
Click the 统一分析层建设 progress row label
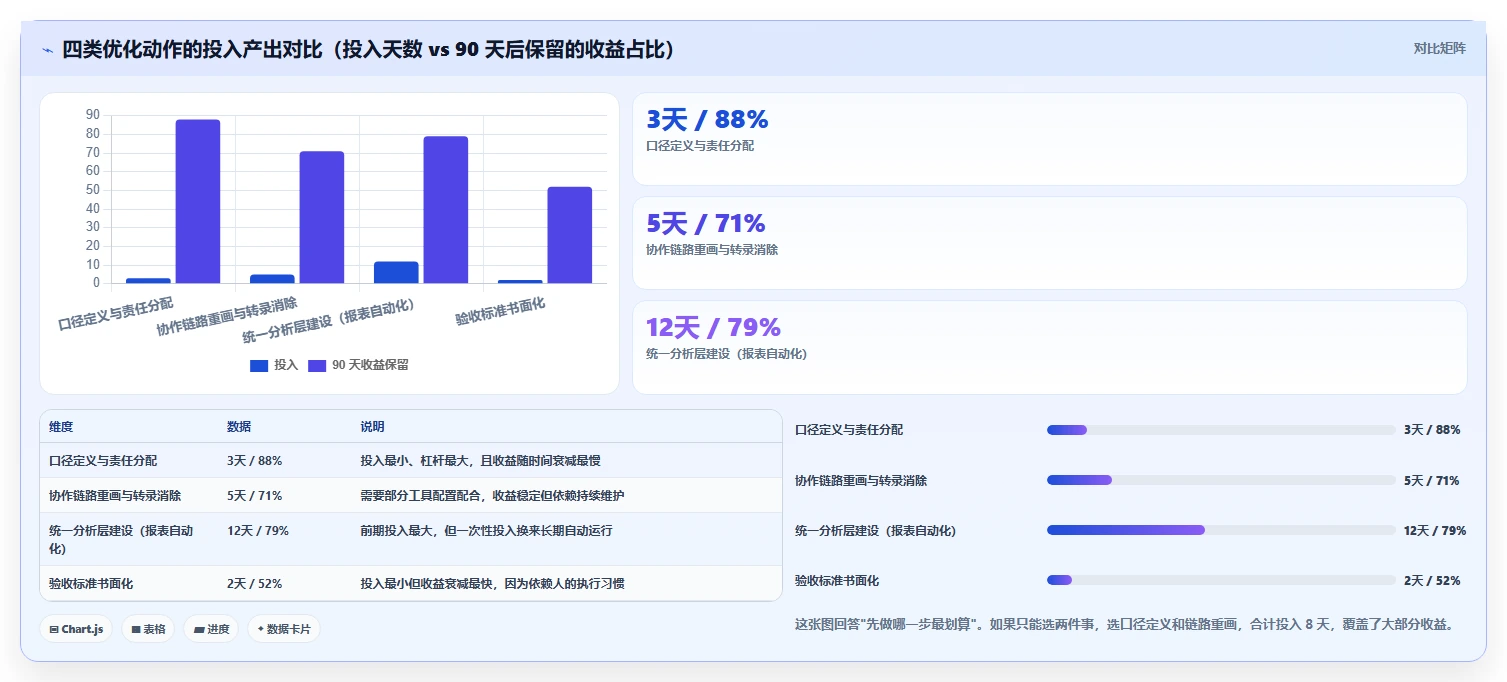pos(875,530)
